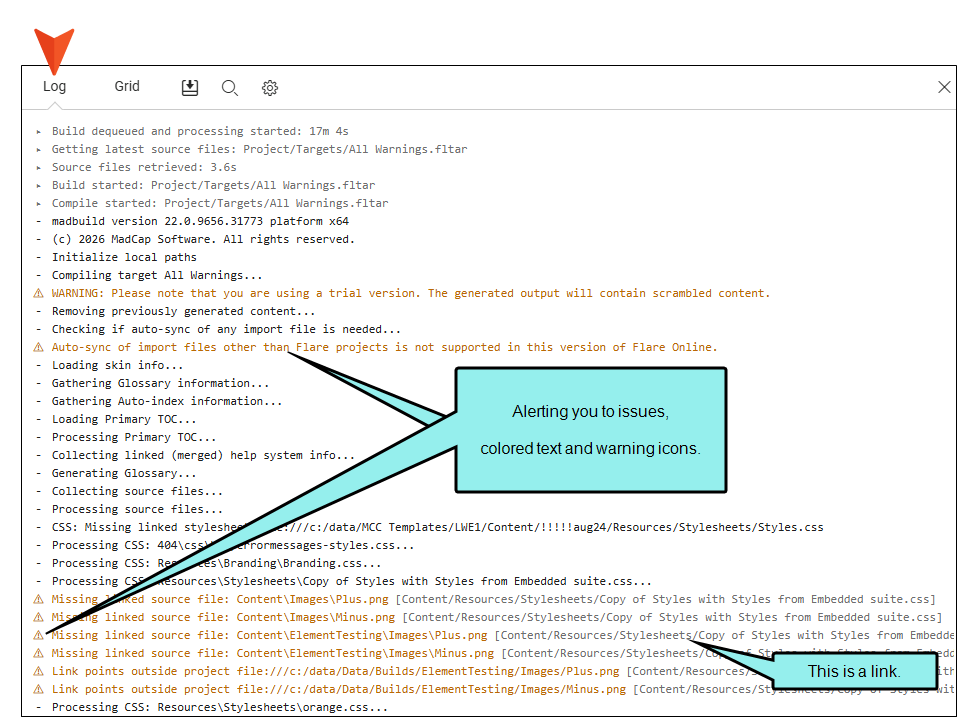Select 'Gathering Glossary information...' line
The height and width of the screenshot is (717, 957).
point(161,383)
